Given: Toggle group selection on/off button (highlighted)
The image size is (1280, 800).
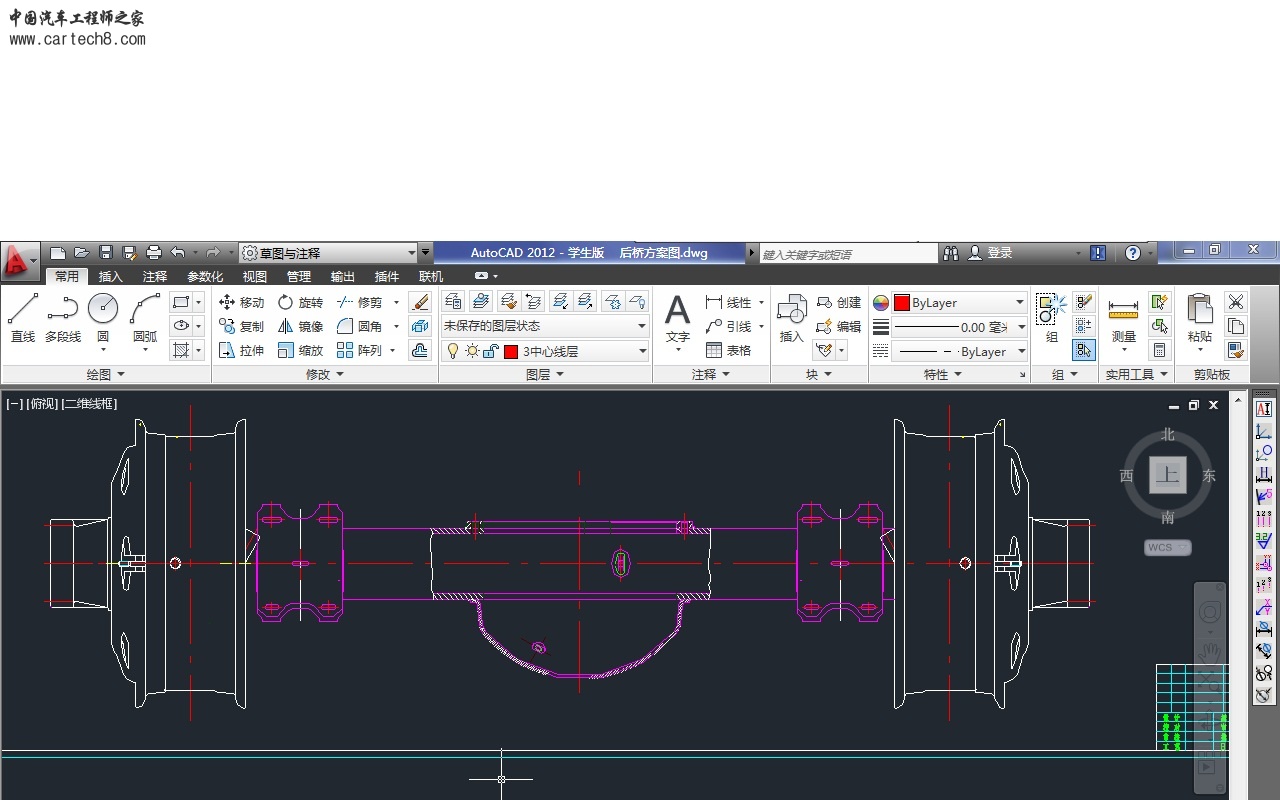Looking at the screenshot, I should [1084, 350].
